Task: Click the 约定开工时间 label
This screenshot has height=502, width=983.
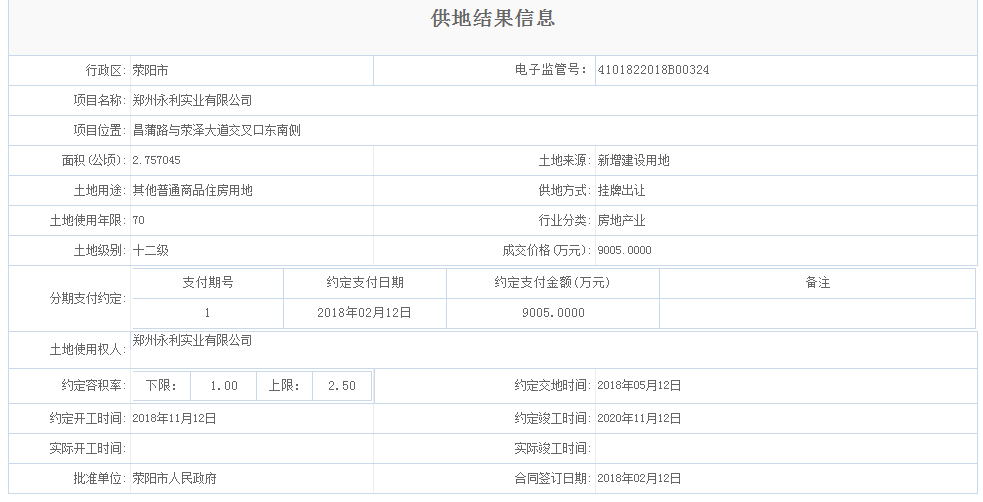Action: coord(88,418)
